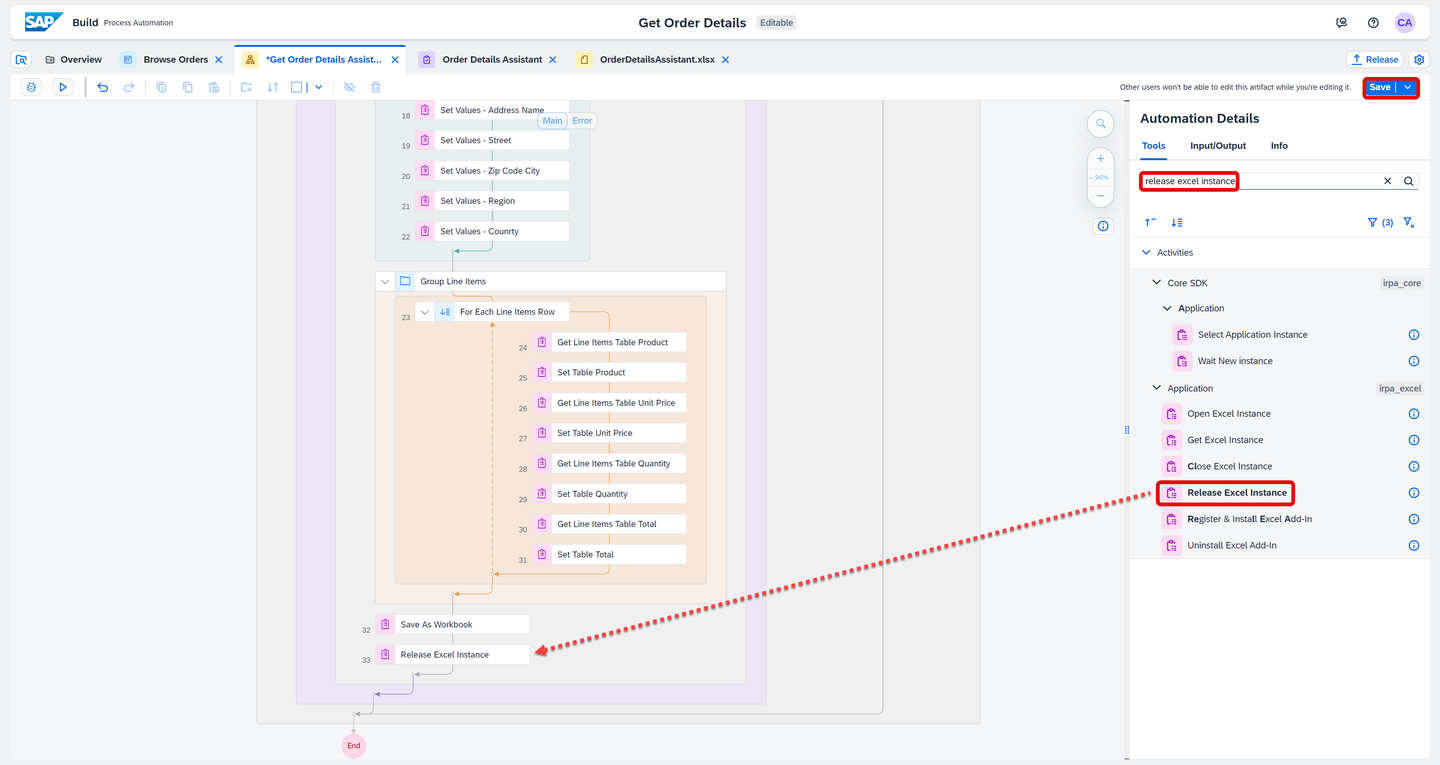Expand all tools with down-list icon

click(x=1177, y=223)
